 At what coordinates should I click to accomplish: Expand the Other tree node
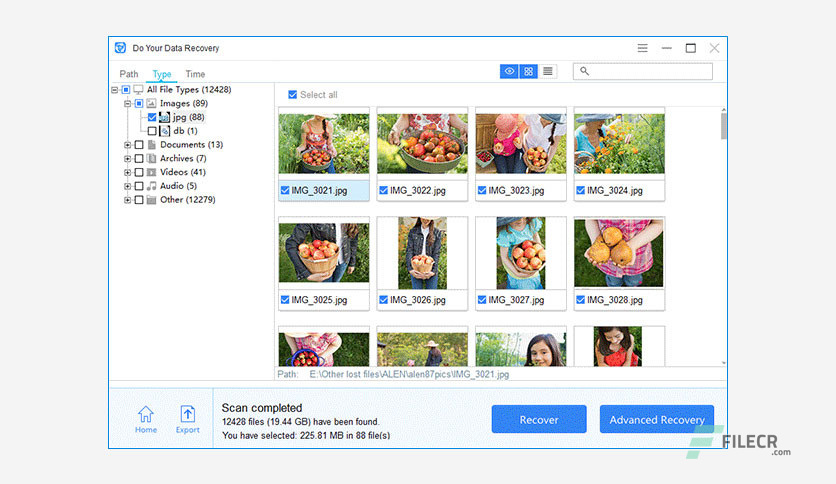click(127, 200)
